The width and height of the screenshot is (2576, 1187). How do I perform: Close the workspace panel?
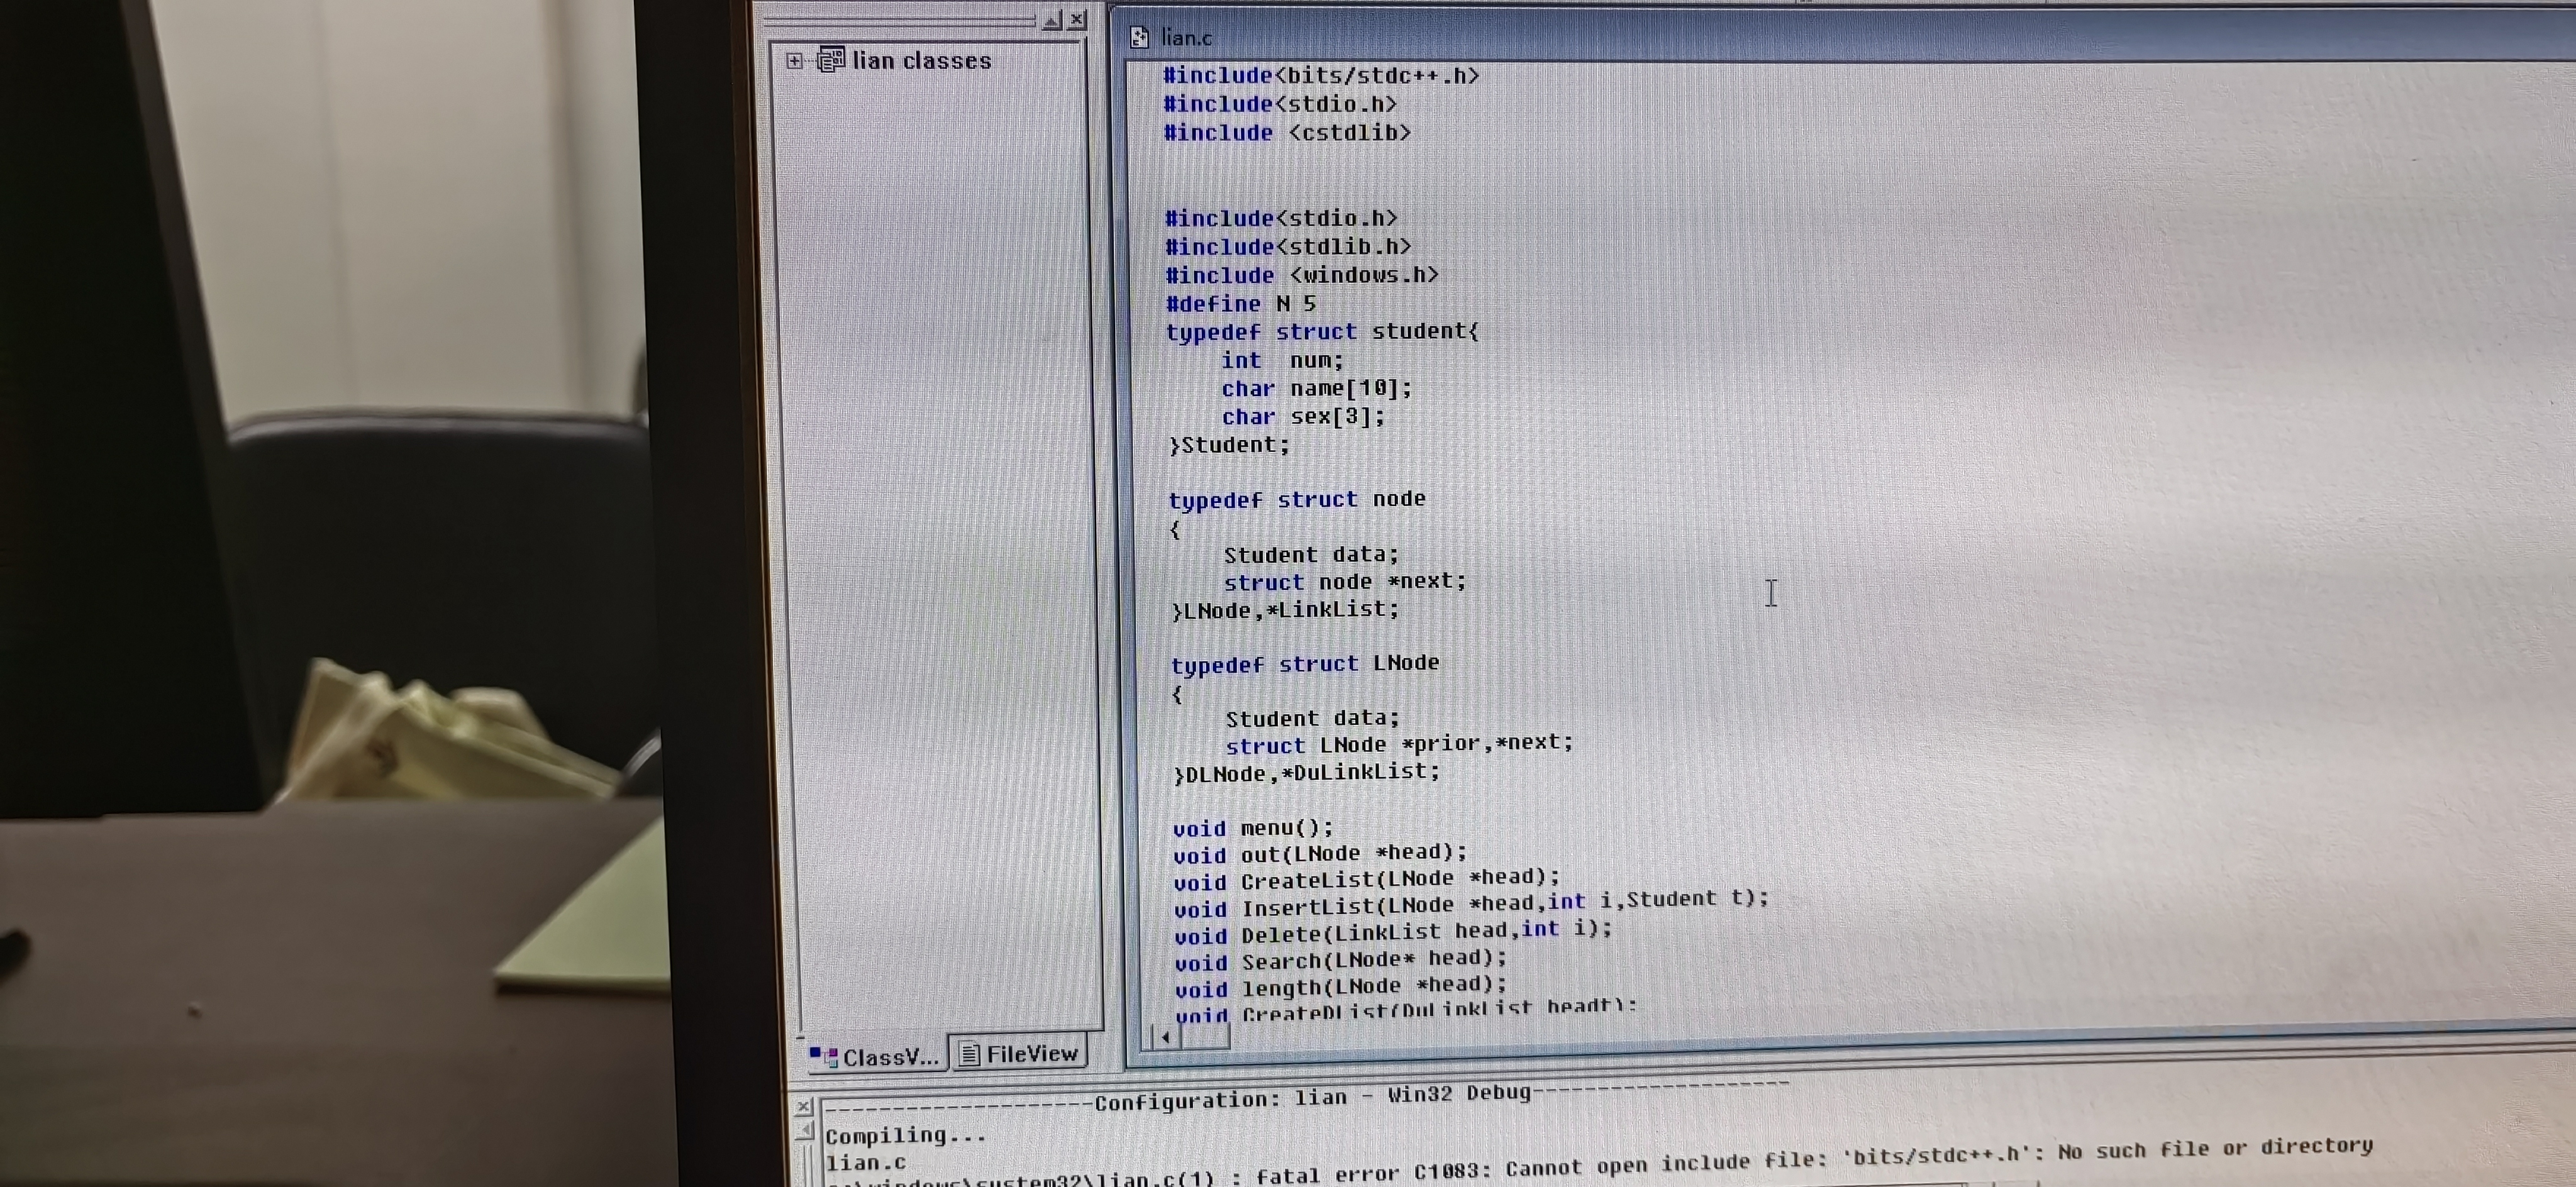[1077, 19]
